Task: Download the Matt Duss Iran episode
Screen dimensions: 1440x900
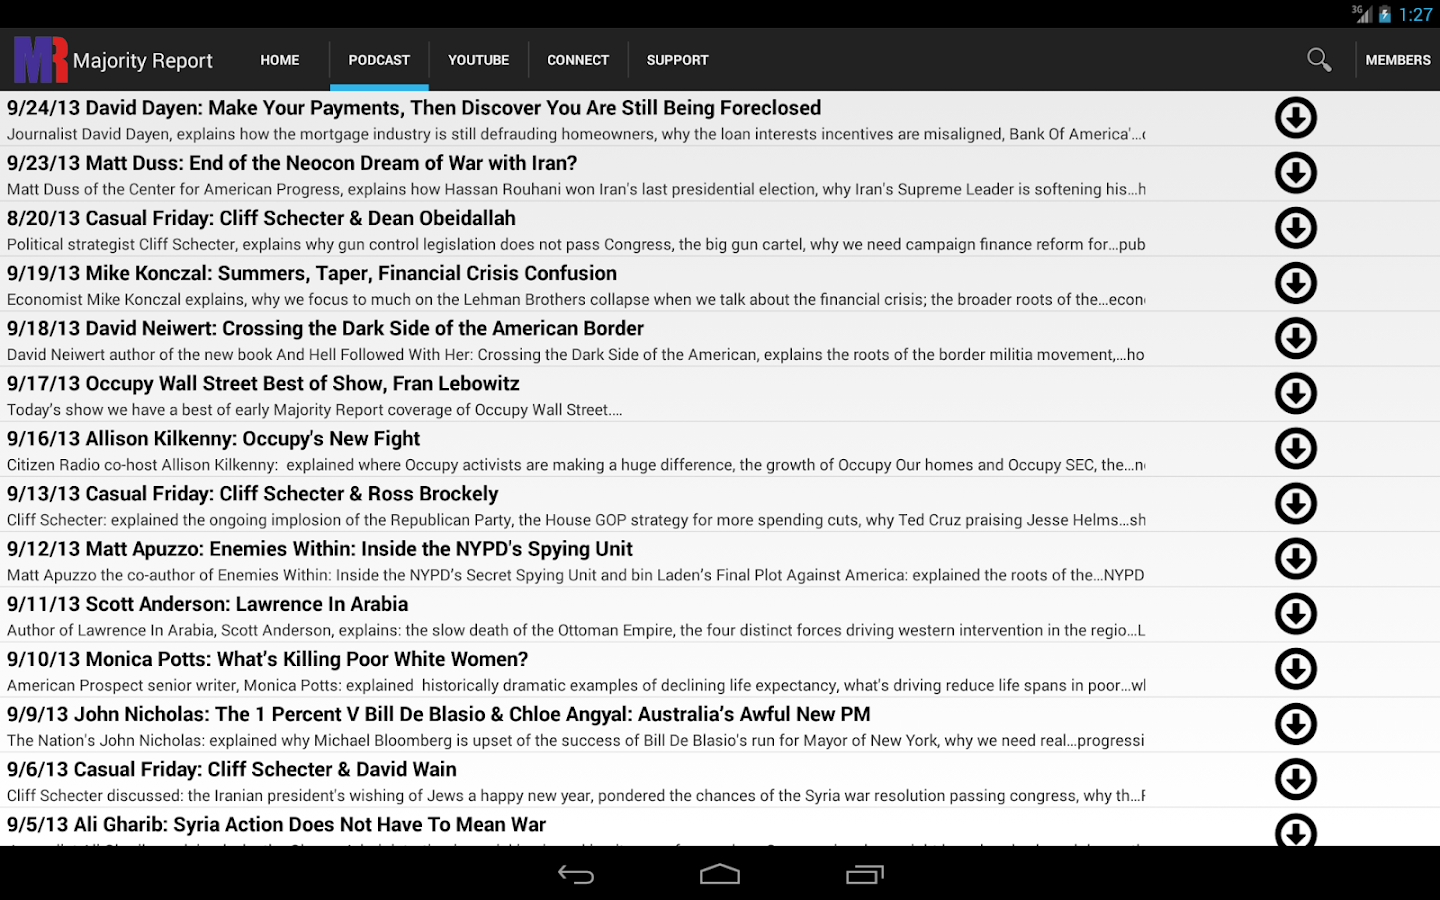Action: pos(1296,173)
